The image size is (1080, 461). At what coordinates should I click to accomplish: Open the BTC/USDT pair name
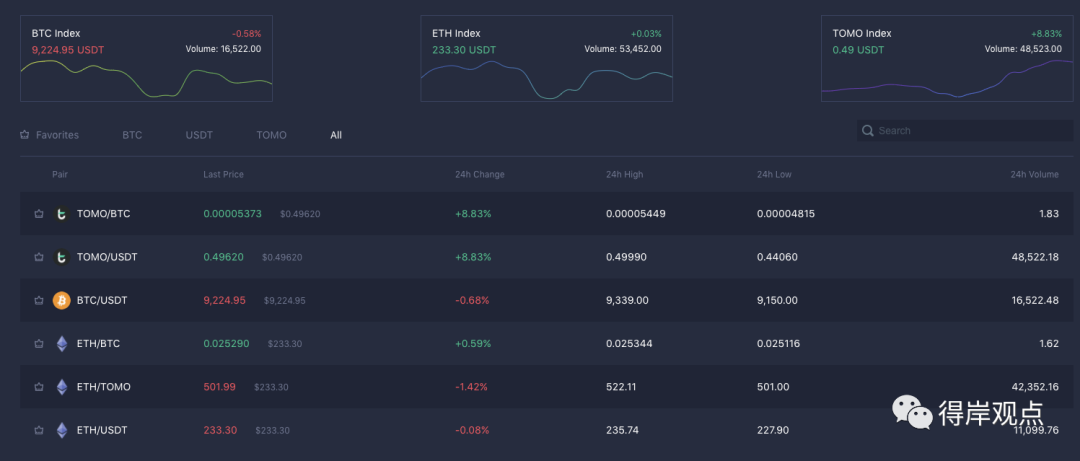102,300
